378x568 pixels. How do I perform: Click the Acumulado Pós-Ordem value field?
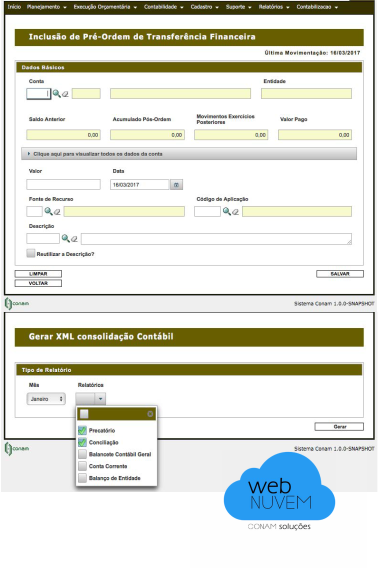coord(148,135)
